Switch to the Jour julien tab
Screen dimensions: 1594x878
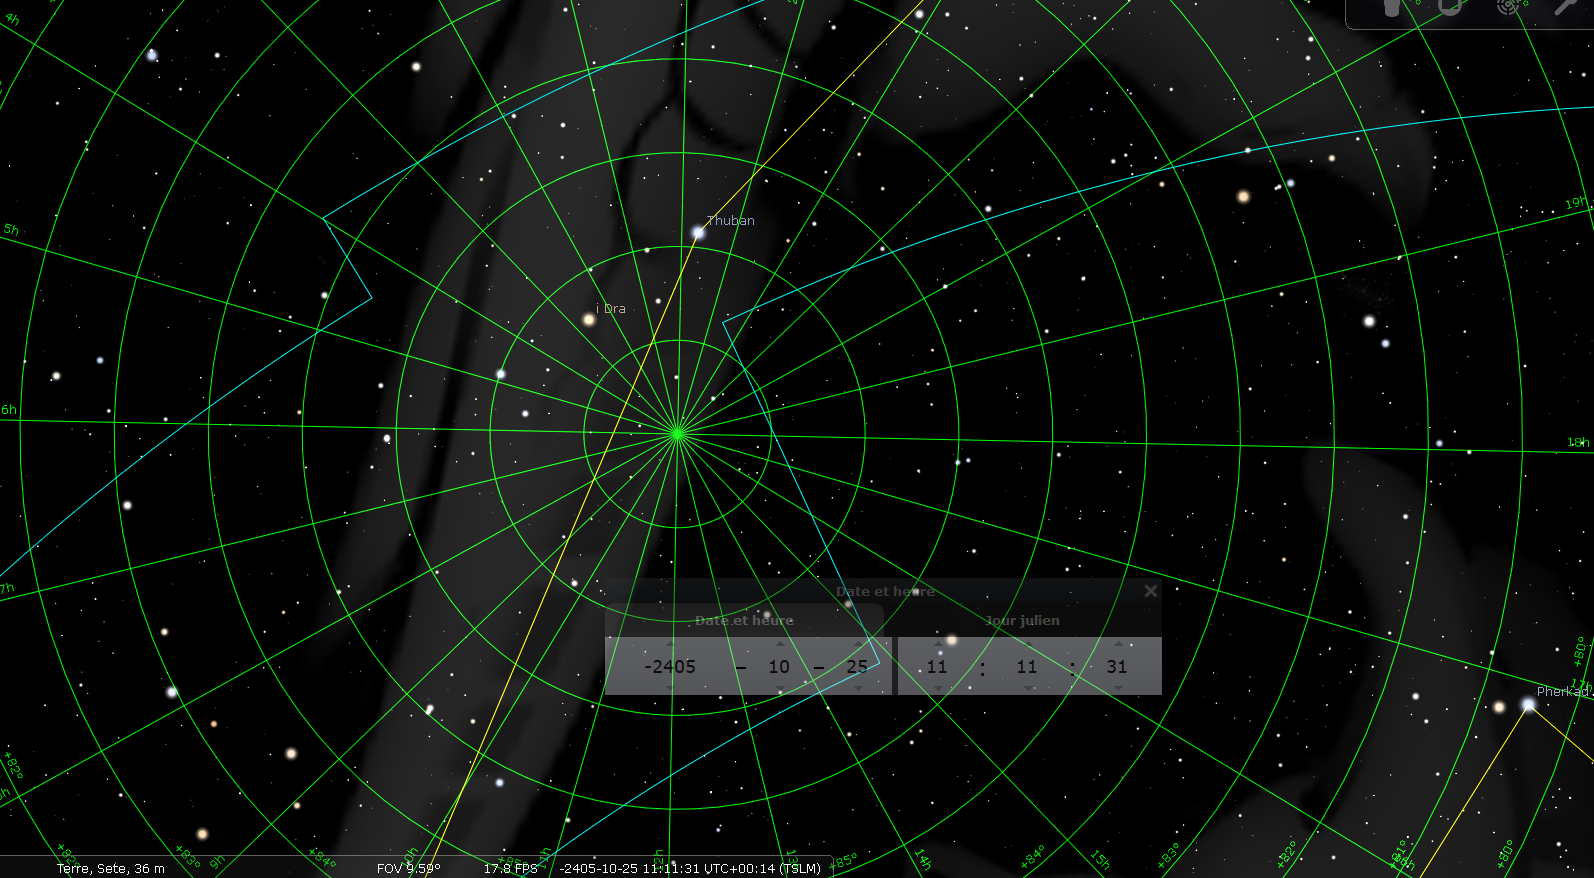pyautogui.click(x=1022, y=620)
